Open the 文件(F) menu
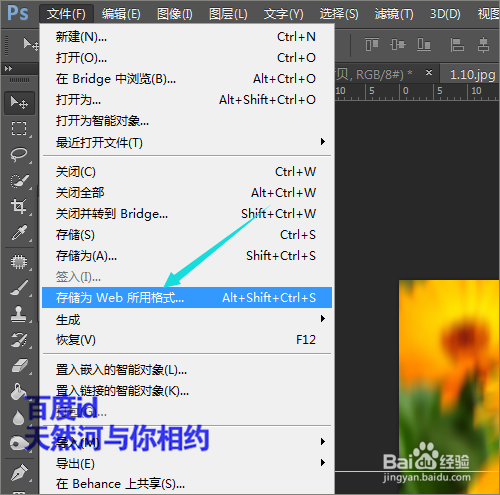 click(x=66, y=14)
